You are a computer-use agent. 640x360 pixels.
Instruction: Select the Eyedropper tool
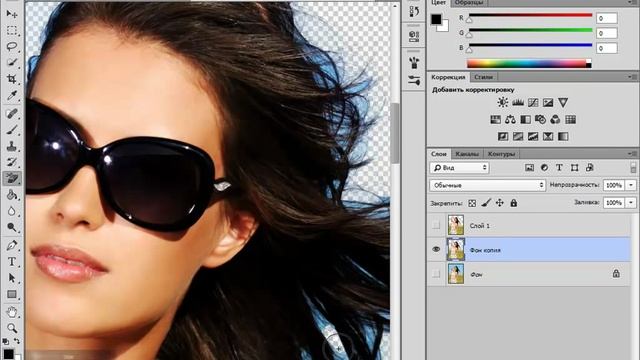11,95
